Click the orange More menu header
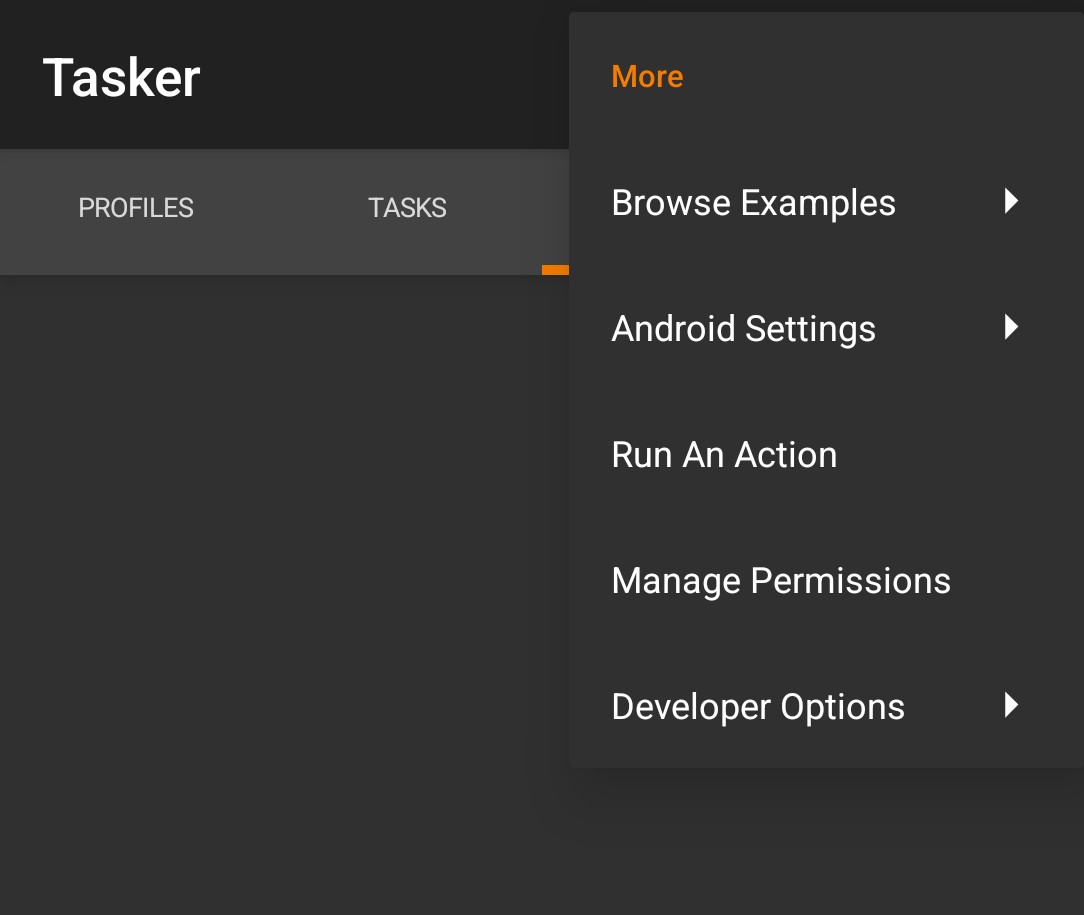This screenshot has width=1084, height=915. point(647,77)
